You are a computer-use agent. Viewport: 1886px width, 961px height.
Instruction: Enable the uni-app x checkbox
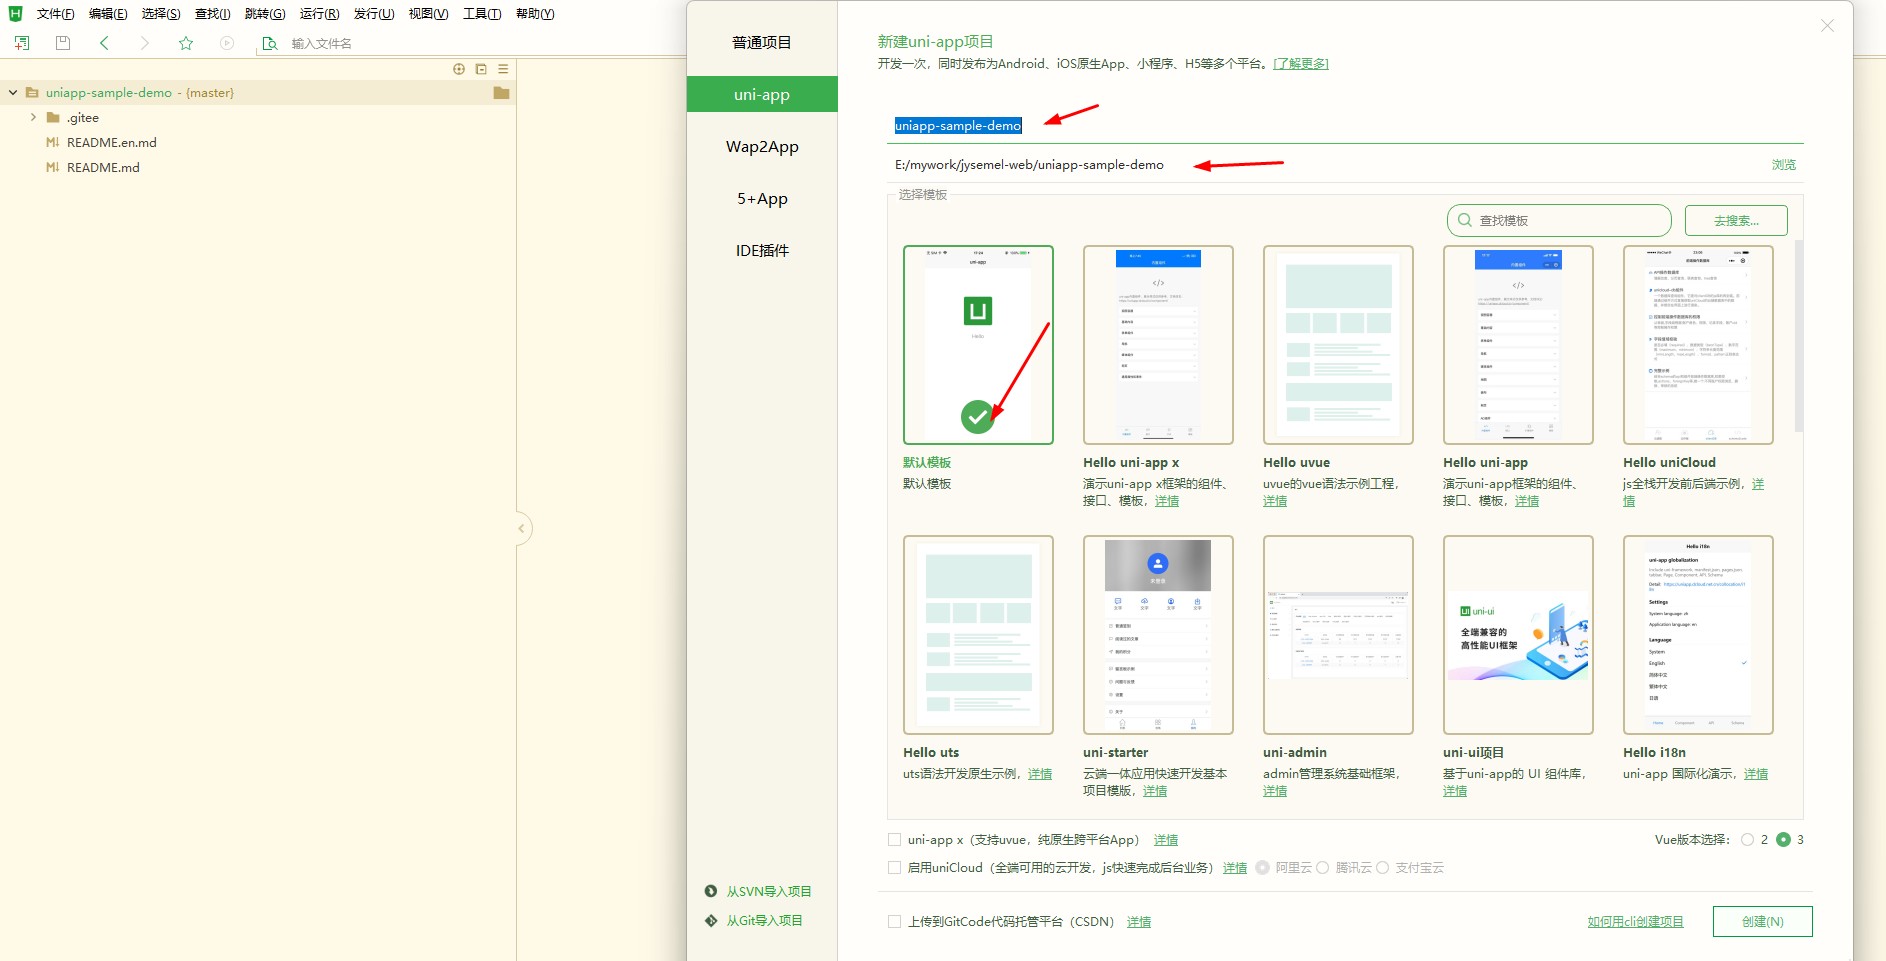click(894, 840)
